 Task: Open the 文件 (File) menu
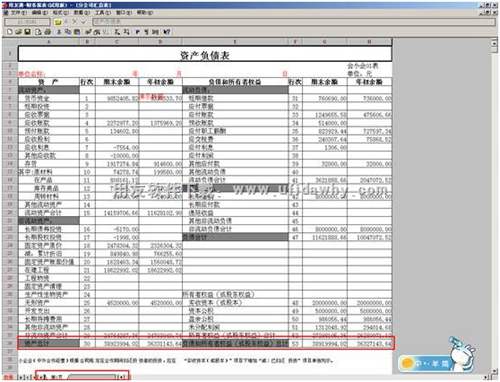19,13
